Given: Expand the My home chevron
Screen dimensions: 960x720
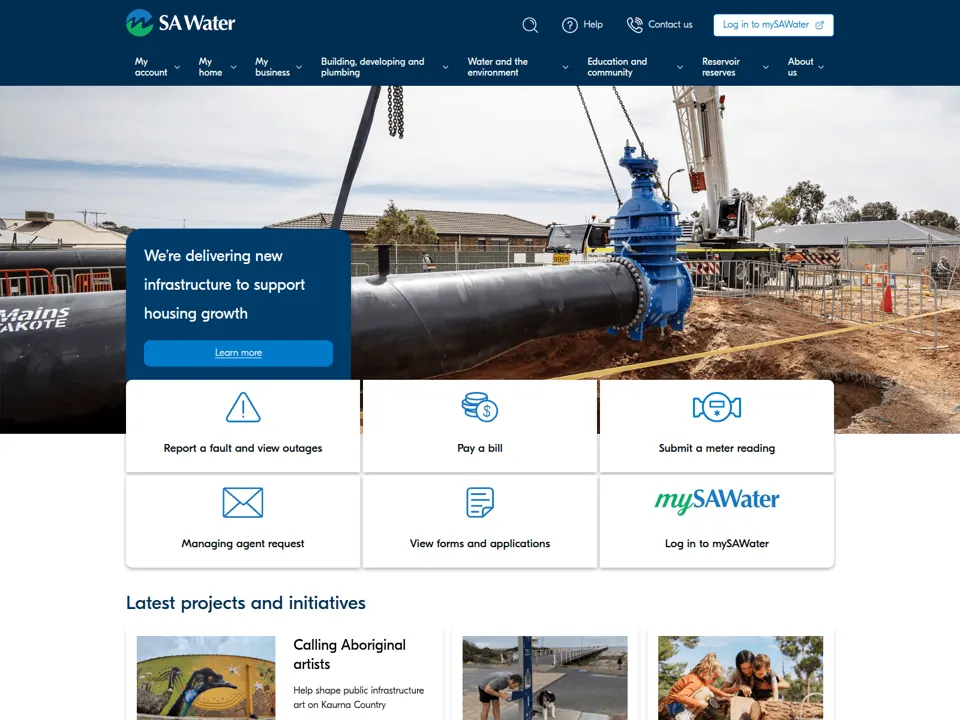Looking at the screenshot, I should tap(233, 67).
